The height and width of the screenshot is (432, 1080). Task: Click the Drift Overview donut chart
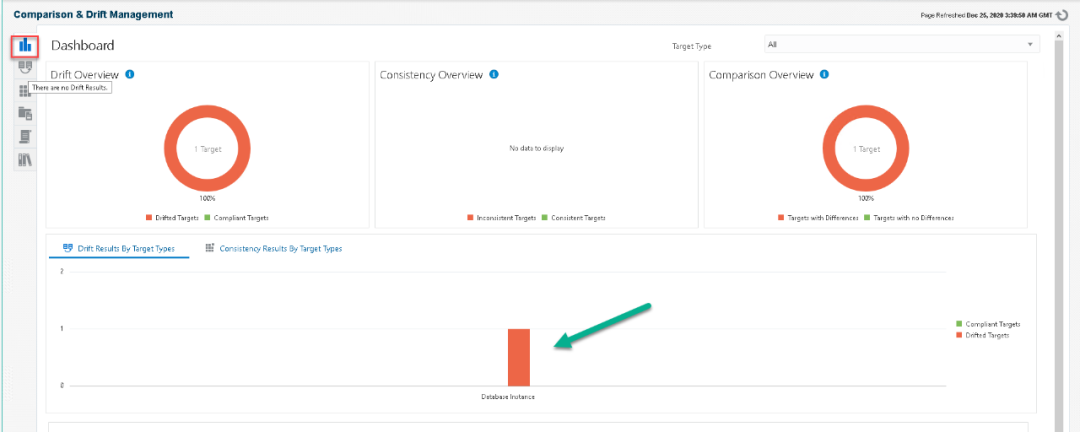click(207, 148)
